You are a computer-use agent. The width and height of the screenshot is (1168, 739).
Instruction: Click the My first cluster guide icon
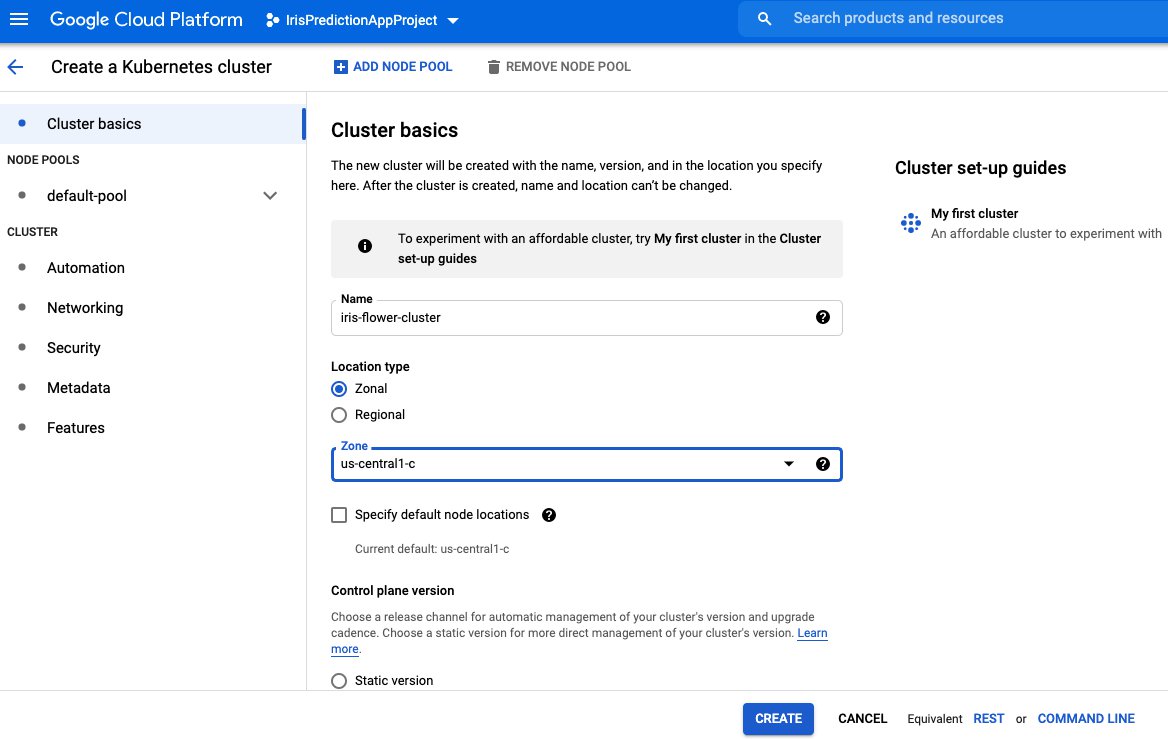pyautogui.click(x=910, y=223)
